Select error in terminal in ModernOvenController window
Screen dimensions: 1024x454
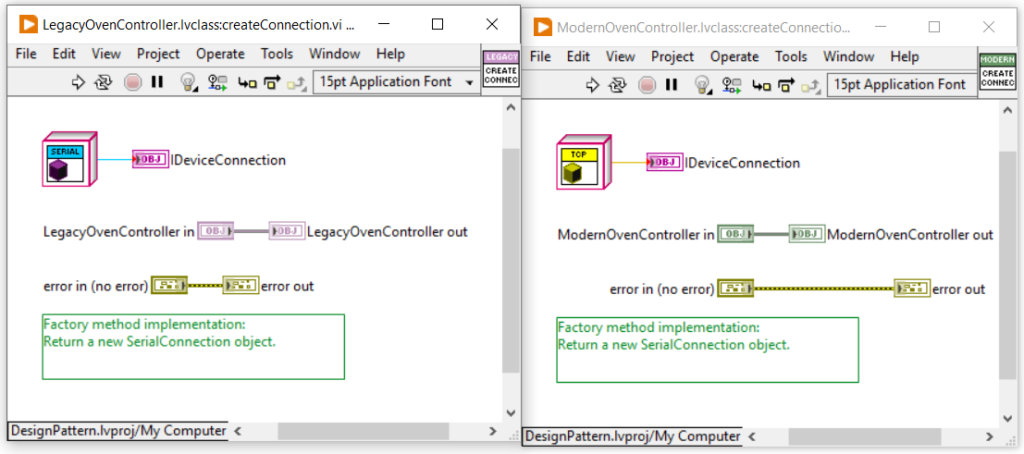pos(735,288)
